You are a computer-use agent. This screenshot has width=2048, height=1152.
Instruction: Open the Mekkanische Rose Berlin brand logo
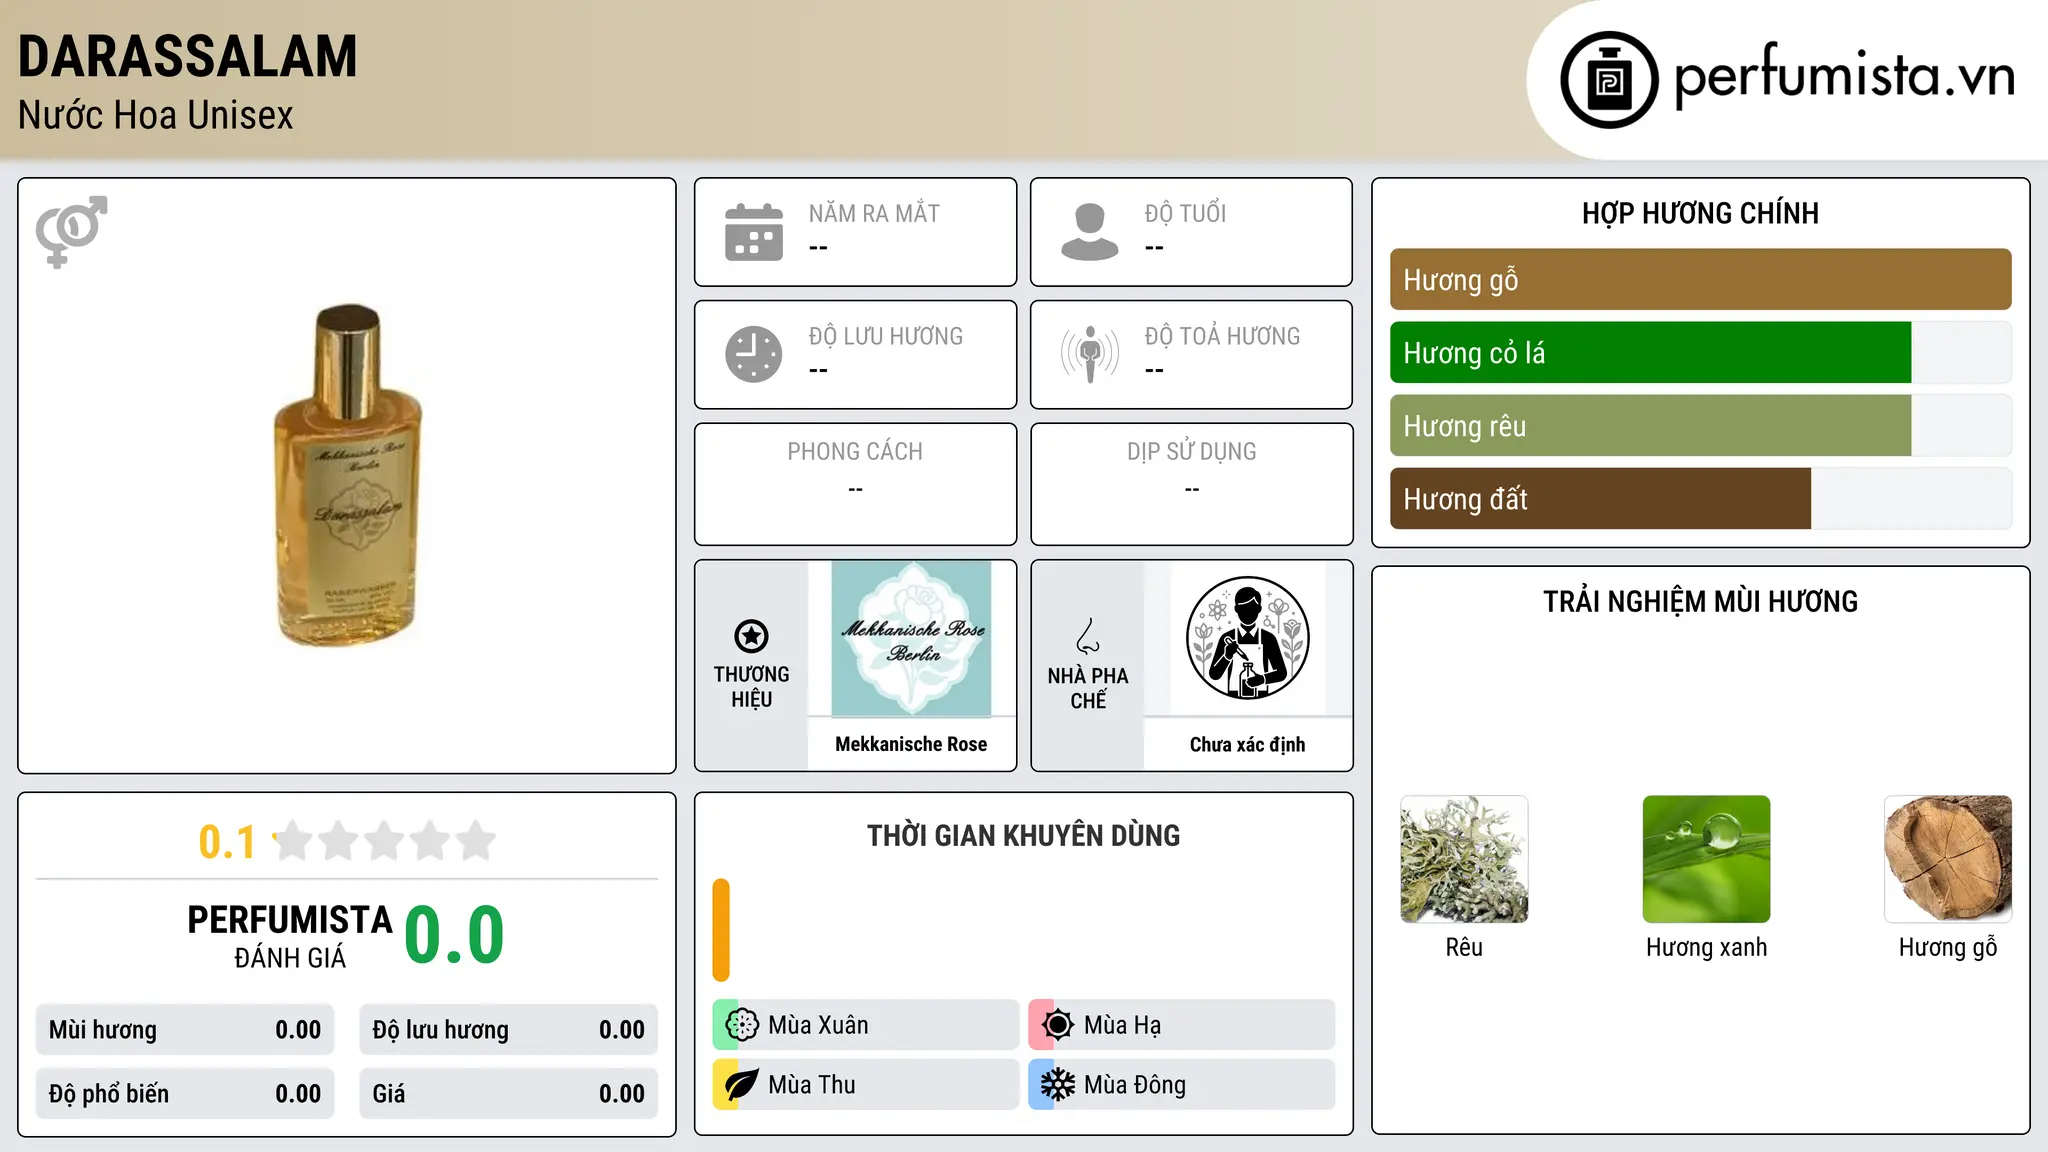[x=911, y=638]
